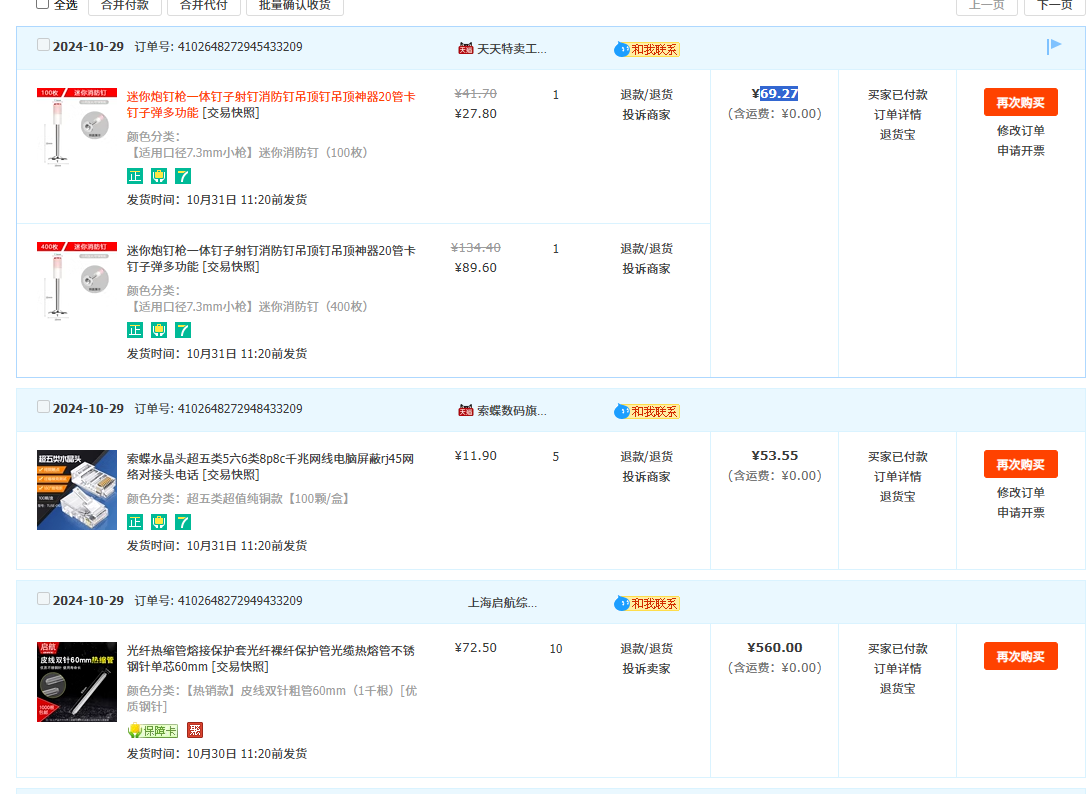Tick the 全选 select-all checkbox
Viewport: 1089px width, 794px height.
tap(42, 4)
